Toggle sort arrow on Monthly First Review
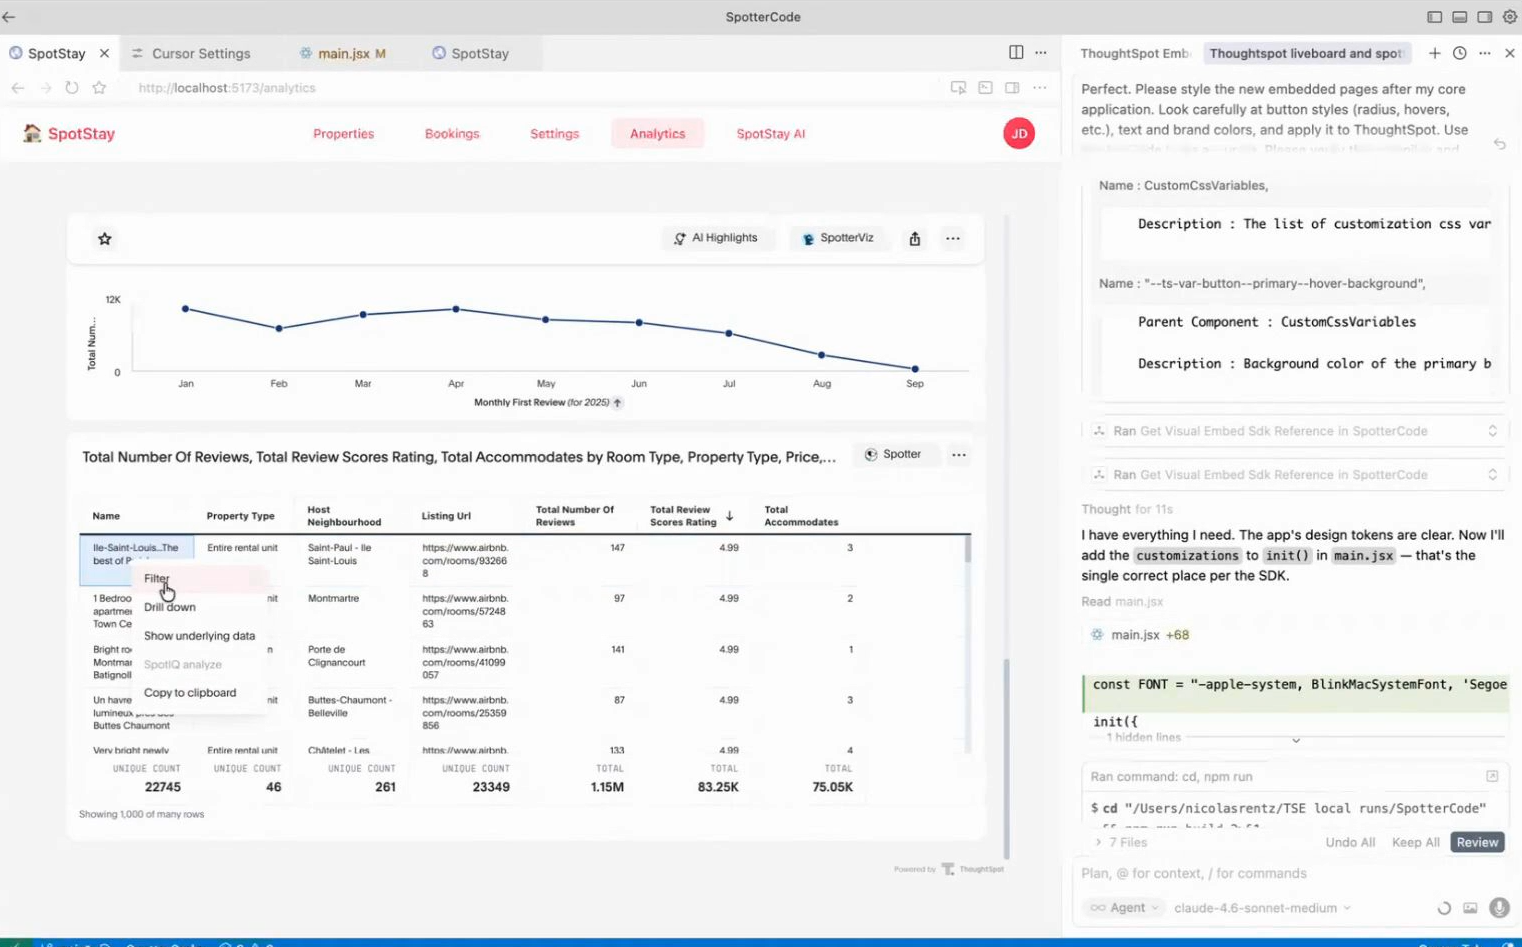 [617, 403]
